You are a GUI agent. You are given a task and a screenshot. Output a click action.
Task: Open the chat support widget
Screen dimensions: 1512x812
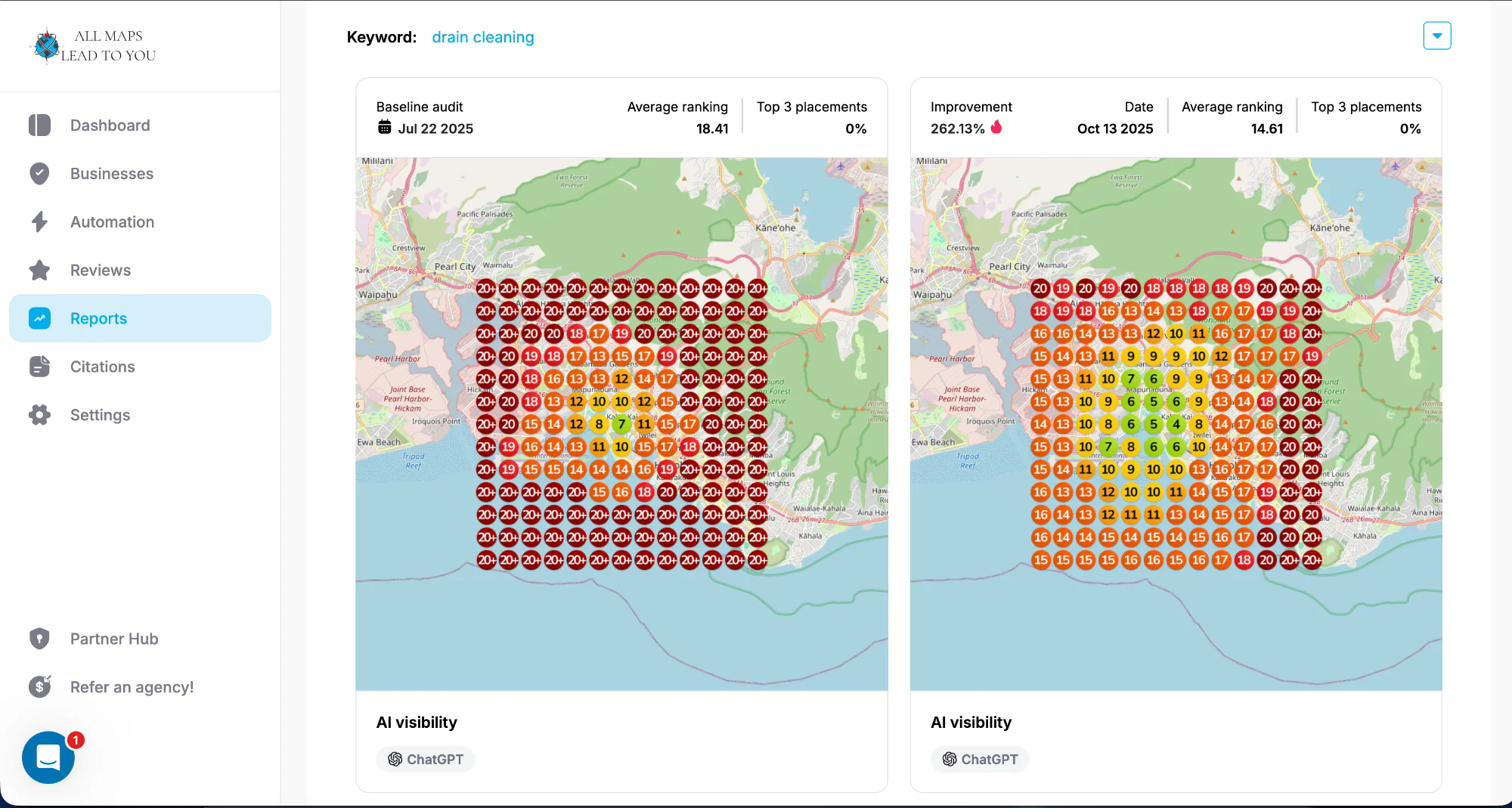(x=48, y=757)
